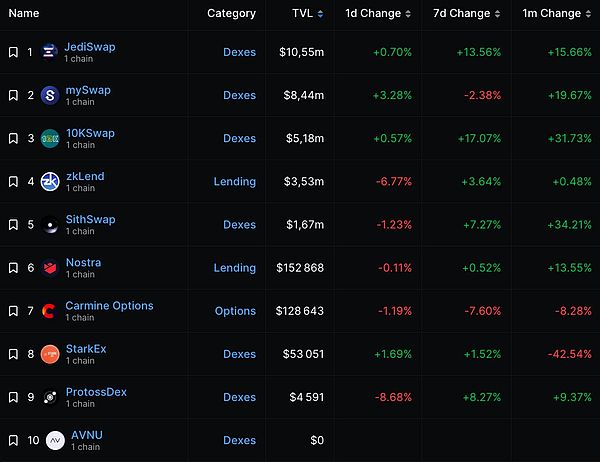Bookmark the JediSwap row

tap(13, 52)
